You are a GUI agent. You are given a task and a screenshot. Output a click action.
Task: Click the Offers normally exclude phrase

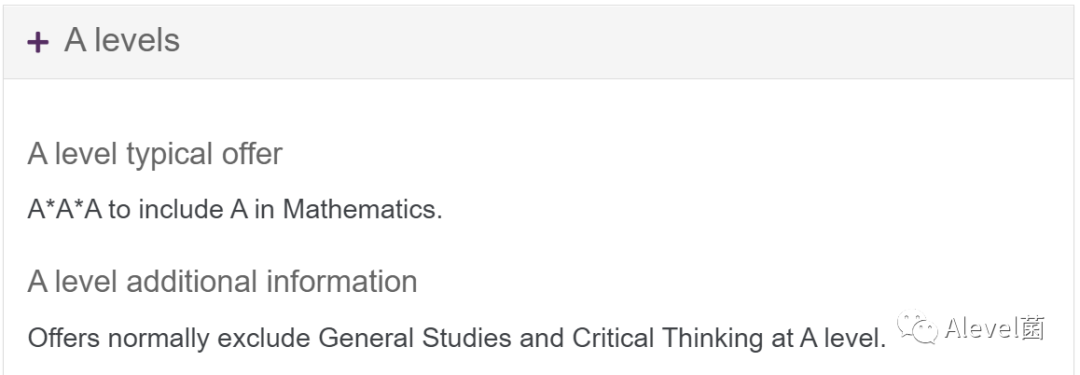pos(169,338)
